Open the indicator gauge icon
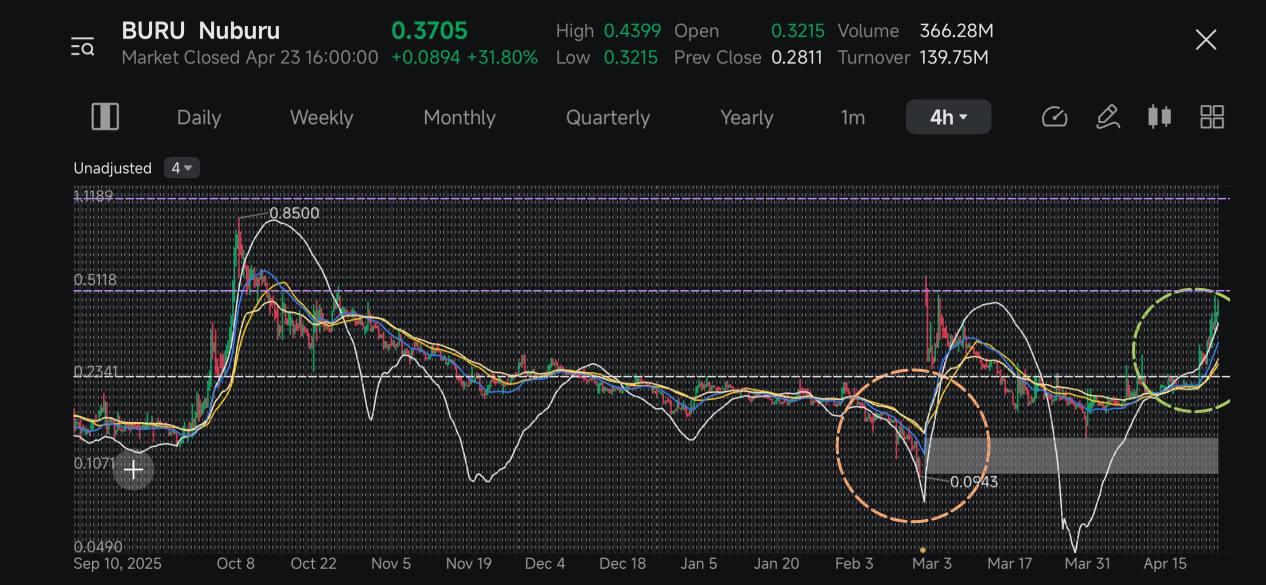Image resolution: width=1266 pixels, height=585 pixels. pyautogui.click(x=1055, y=117)
